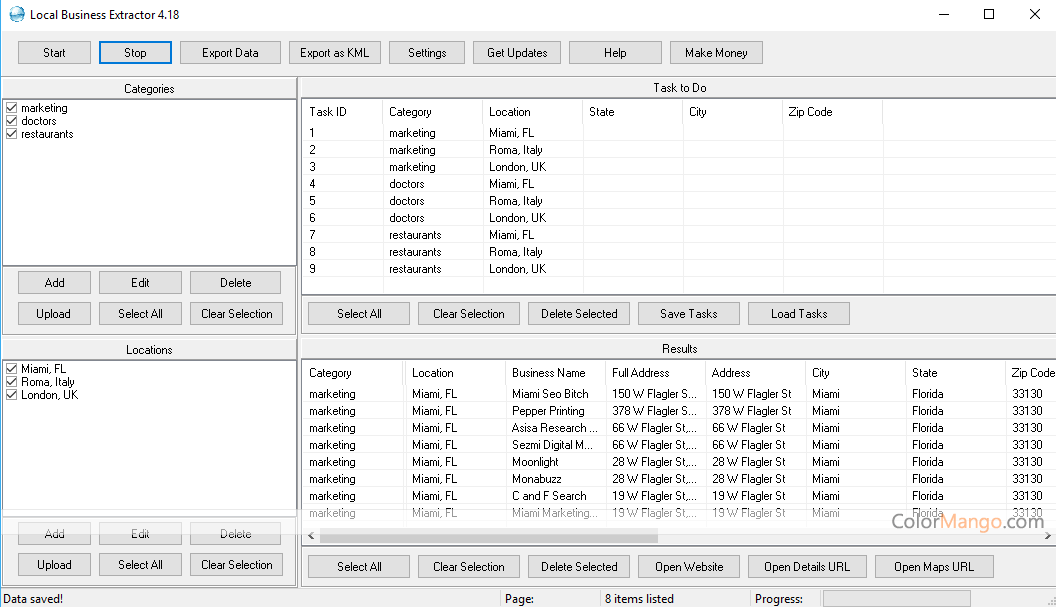Image resolution: width=1056 pixels, height=607 pixels.
Task: Click the Export as KML button
Action: pyautogui.click(x=334, y=53)
